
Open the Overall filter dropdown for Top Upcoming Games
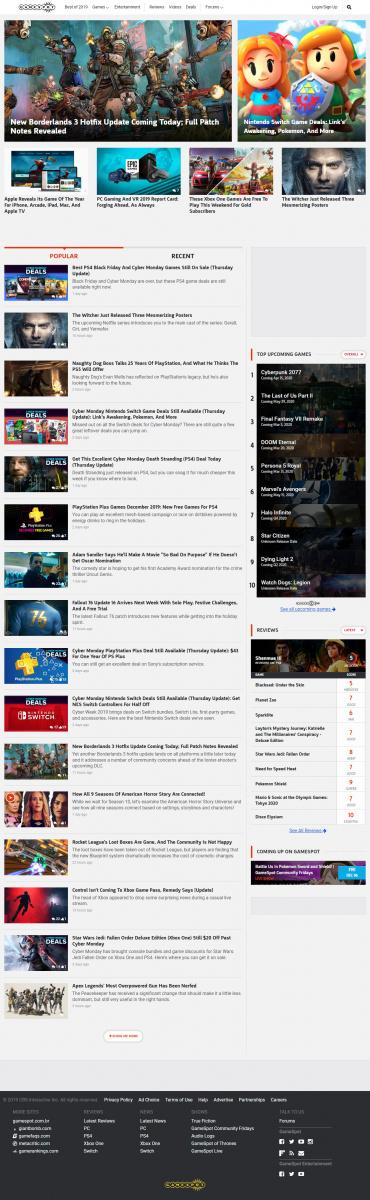tap(352, 354)
